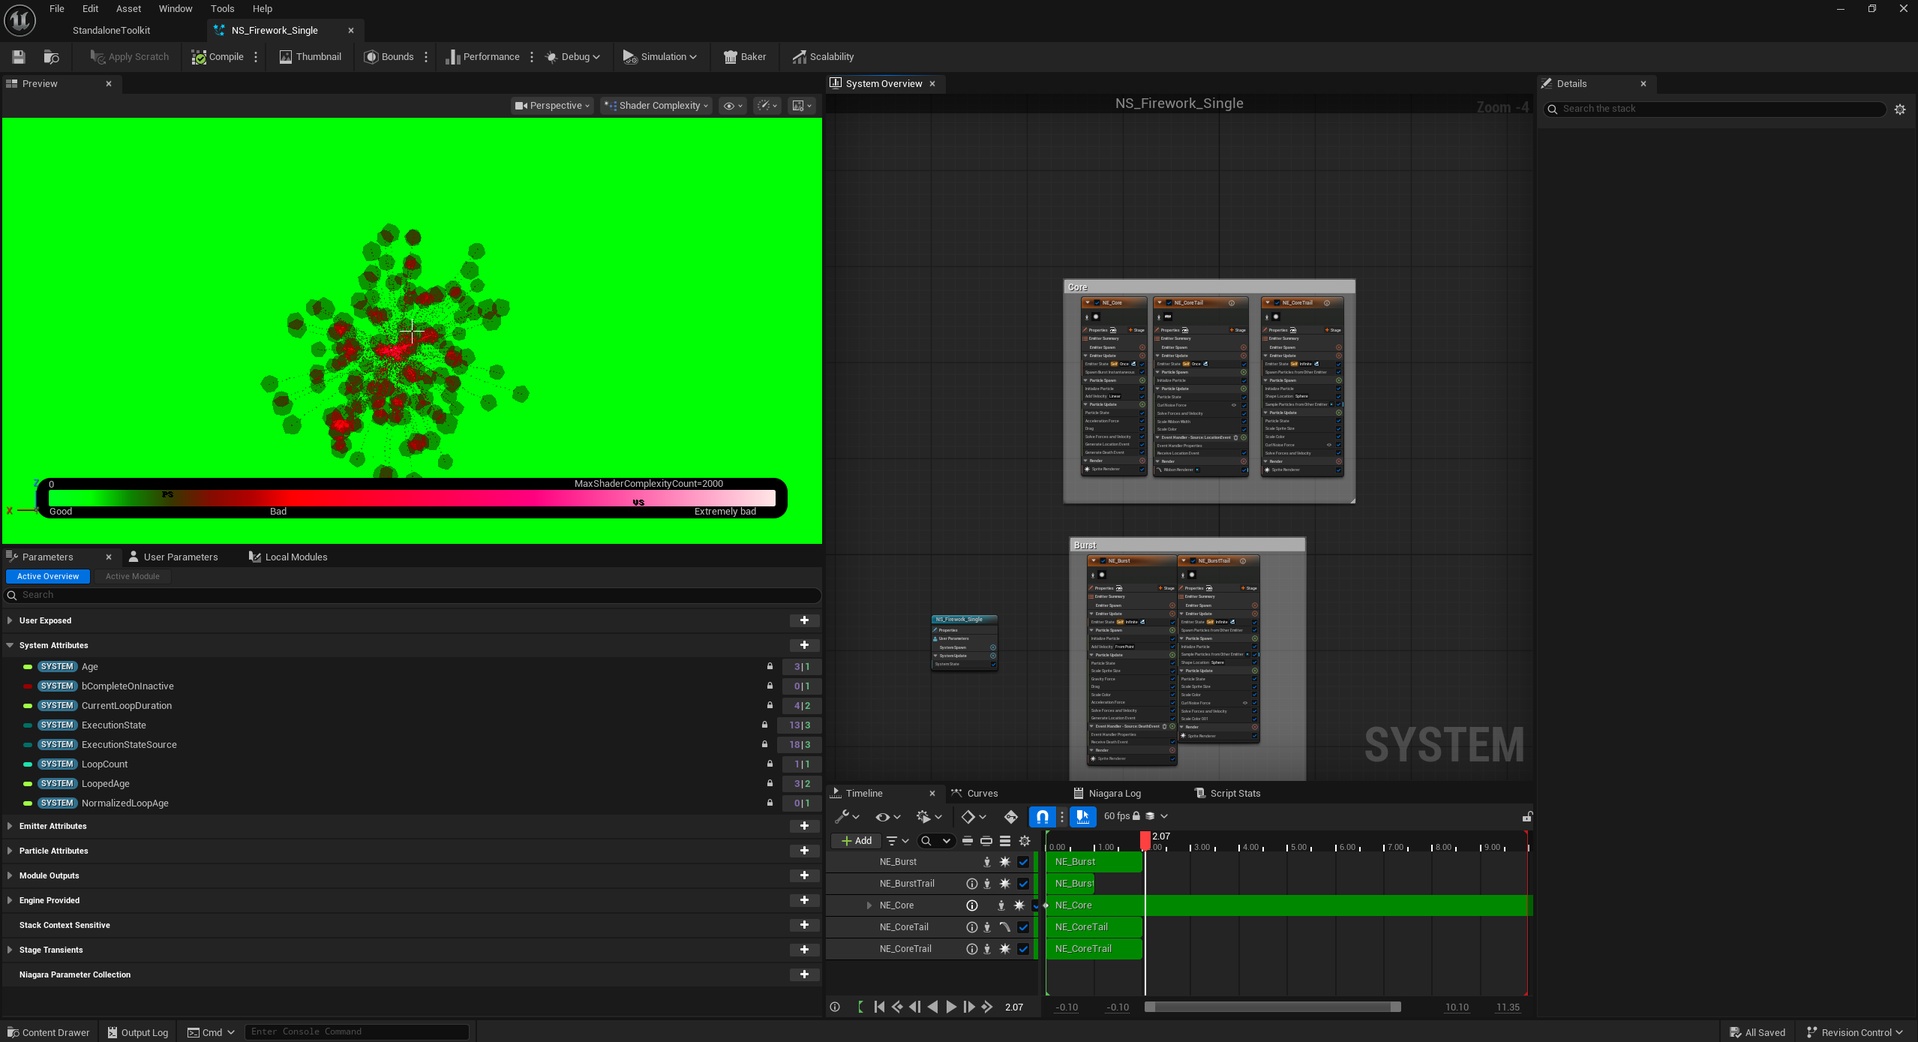The height and width of the screenshot is (1042, 1918).
Task: Toggle timeline snapping magnet
Action: pyautogui.click(x=1042, y=817)
